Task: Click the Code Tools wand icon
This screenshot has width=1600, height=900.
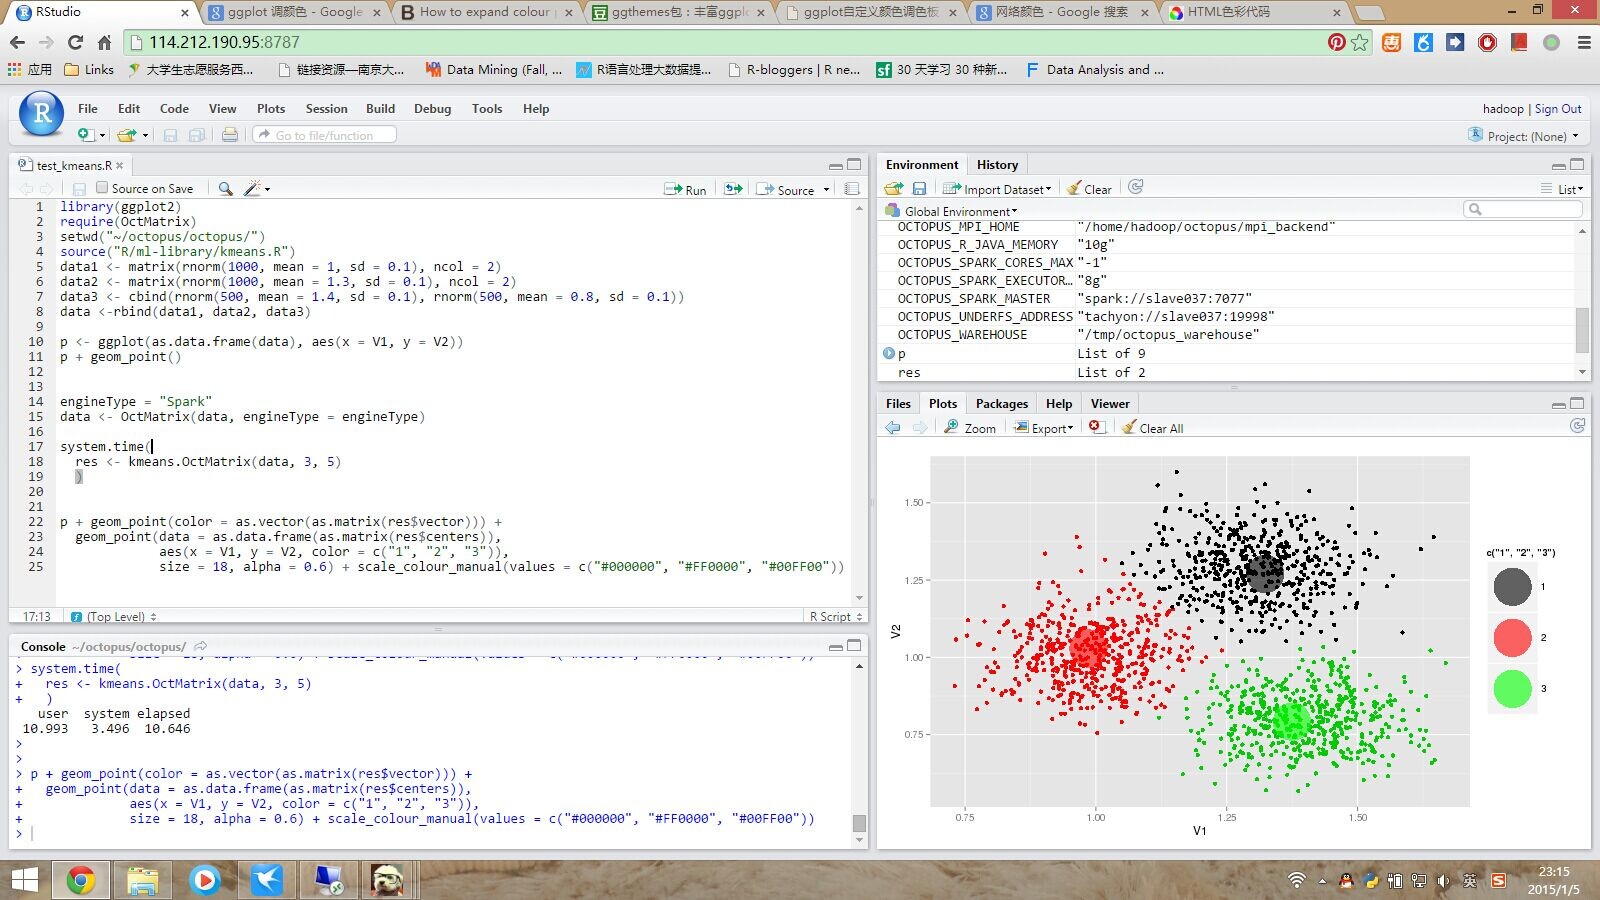Action: tap(253, 189)
